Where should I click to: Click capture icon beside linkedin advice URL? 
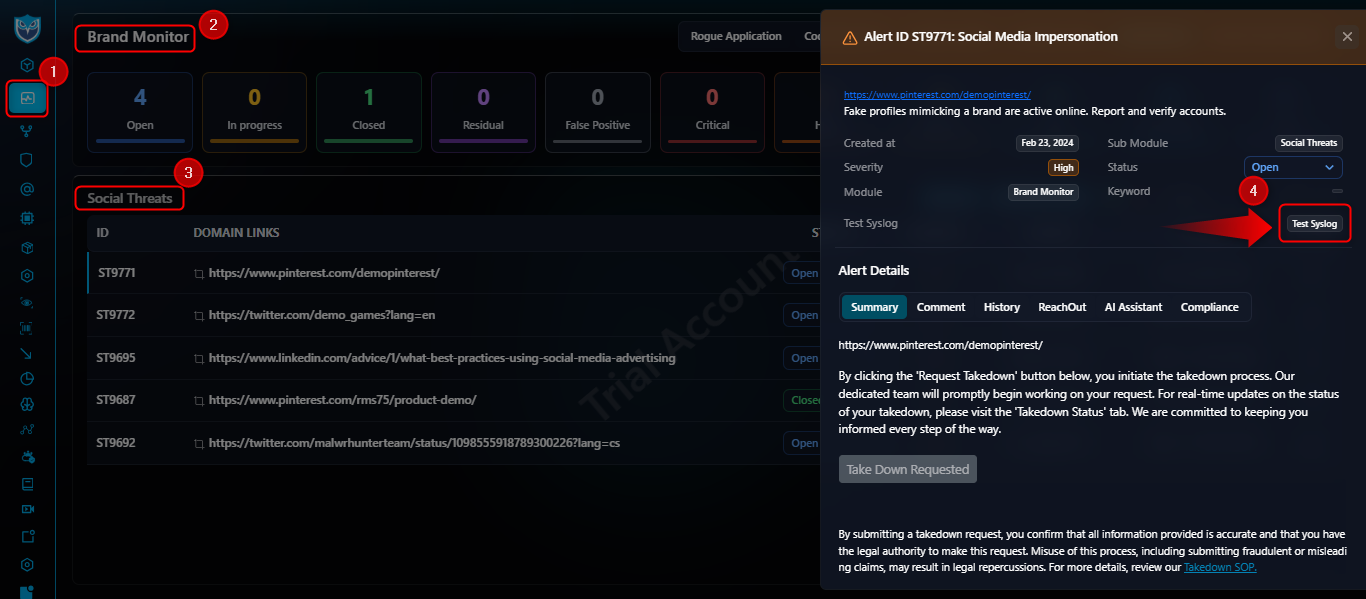[x=199, y=358]
